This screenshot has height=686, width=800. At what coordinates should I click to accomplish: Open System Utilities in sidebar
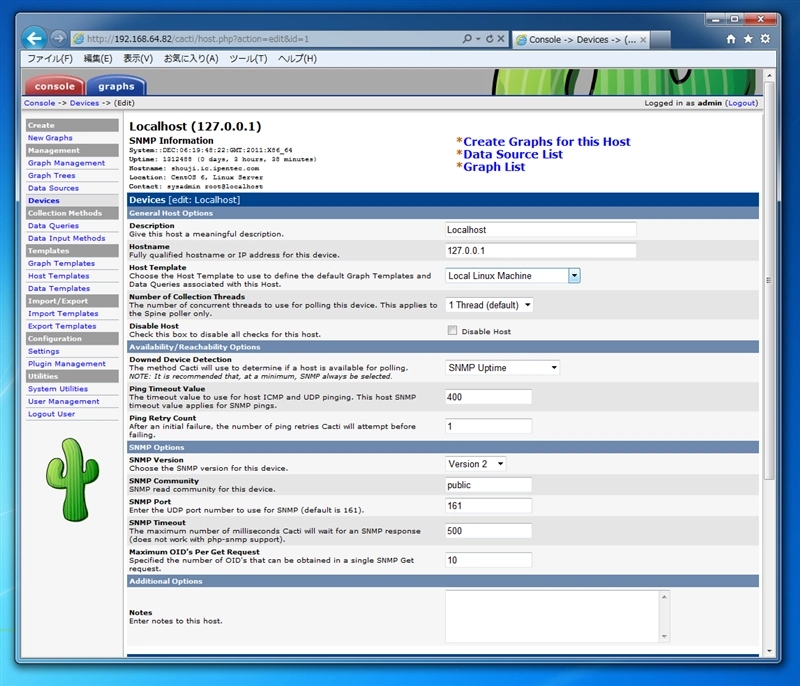(58, 389)
